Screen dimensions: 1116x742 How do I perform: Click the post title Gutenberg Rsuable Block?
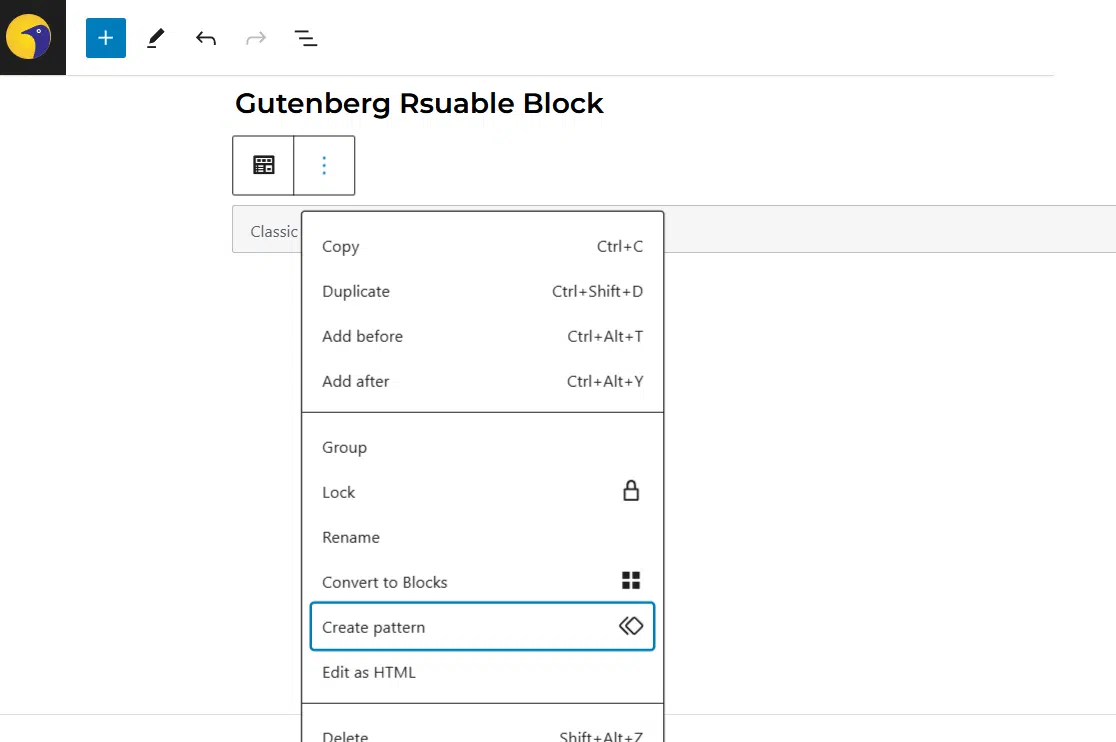click(419, 103)
